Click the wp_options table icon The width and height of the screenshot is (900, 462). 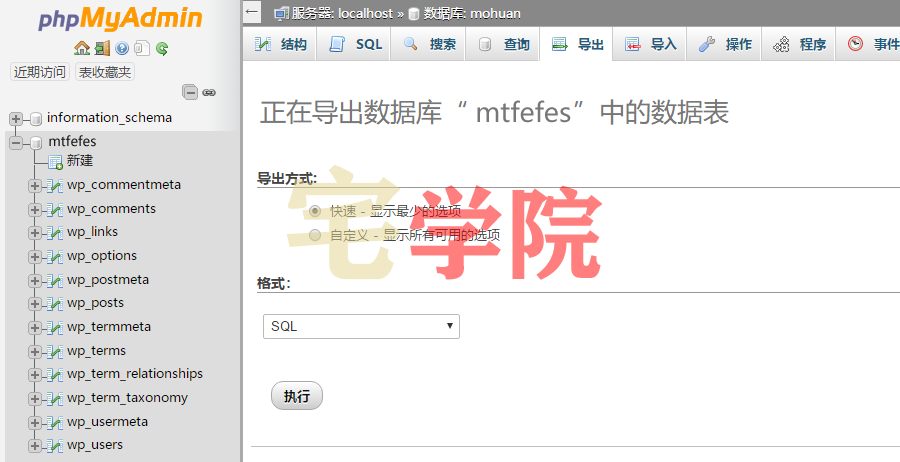55,257
